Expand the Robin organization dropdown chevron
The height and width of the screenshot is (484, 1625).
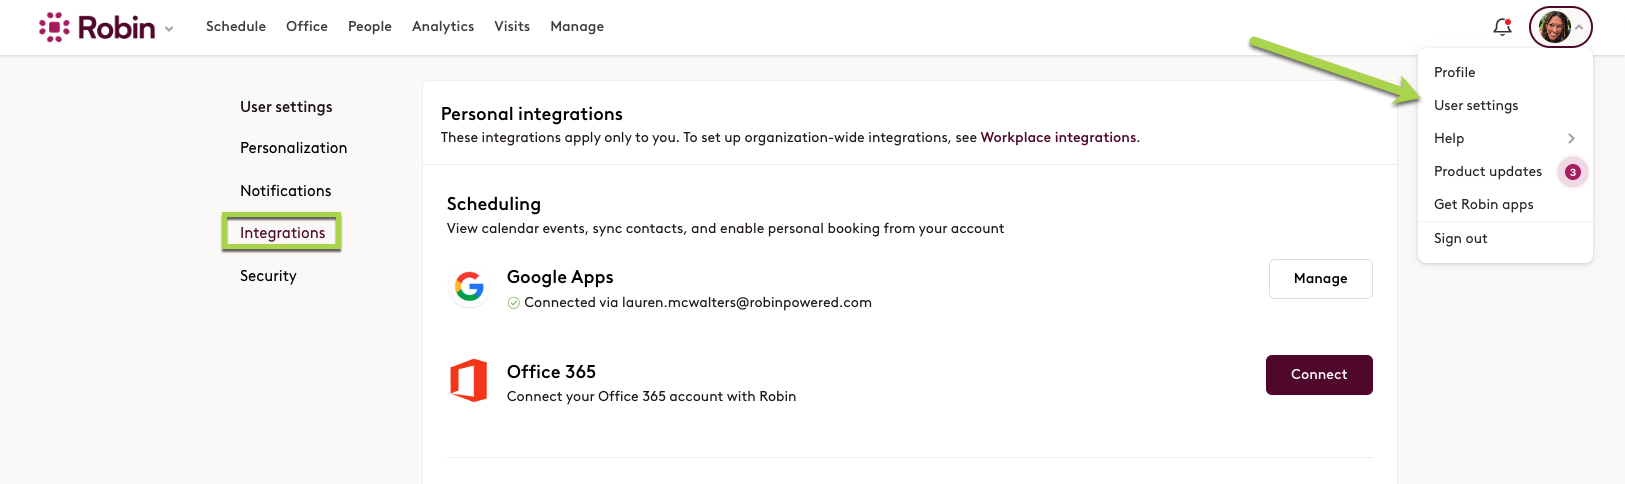coord(169,29)
